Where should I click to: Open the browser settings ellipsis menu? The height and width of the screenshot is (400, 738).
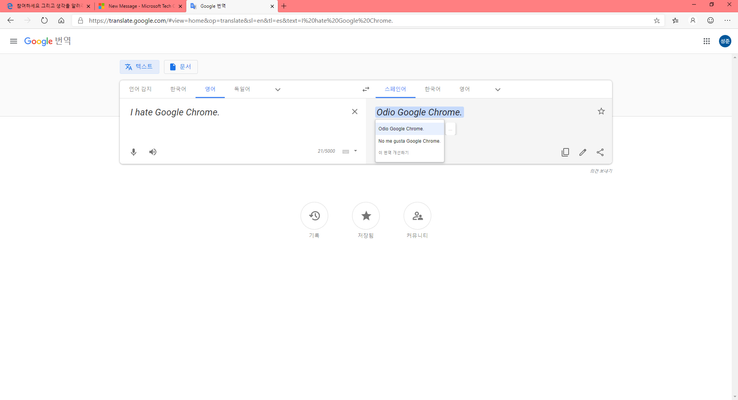[x=727, y=21]
